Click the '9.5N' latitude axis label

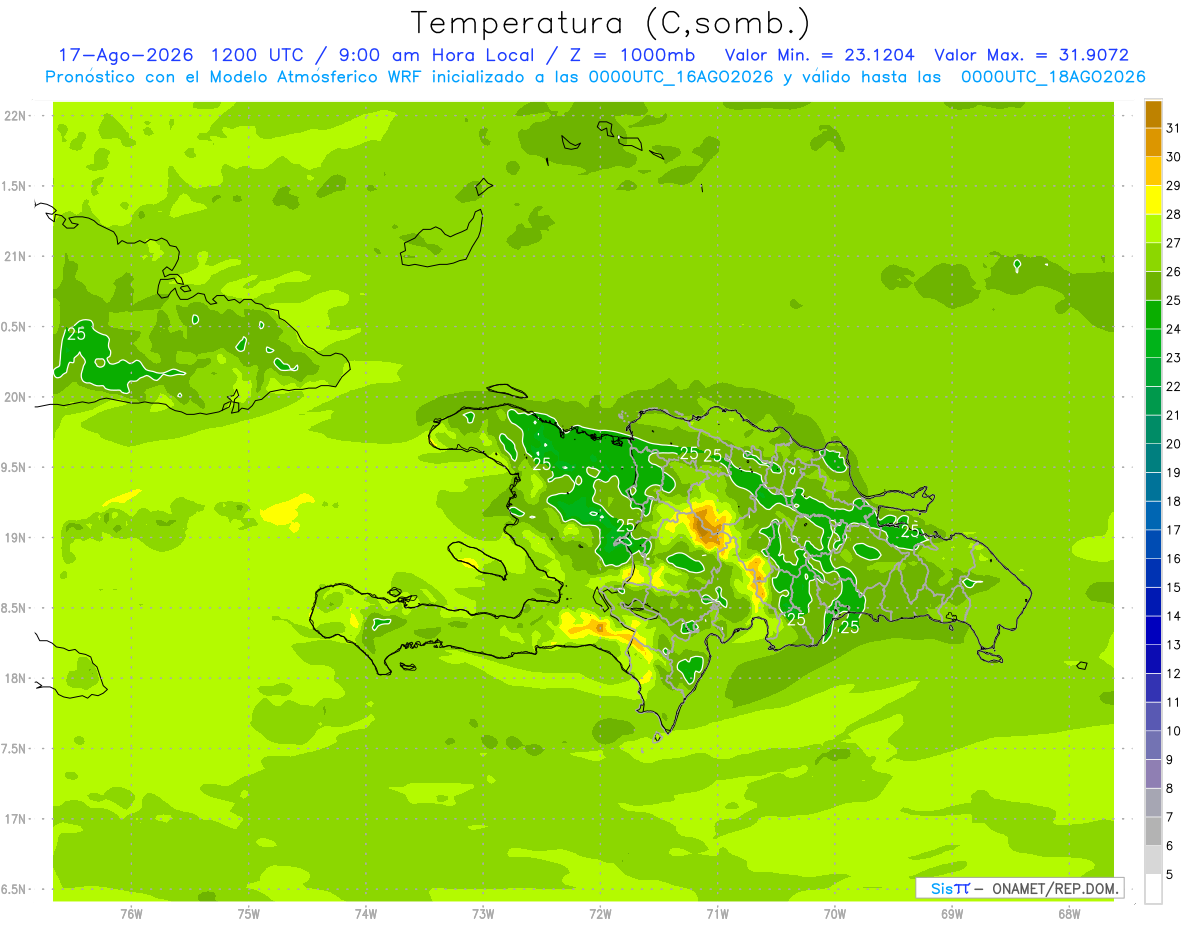[x=14, y=467]
